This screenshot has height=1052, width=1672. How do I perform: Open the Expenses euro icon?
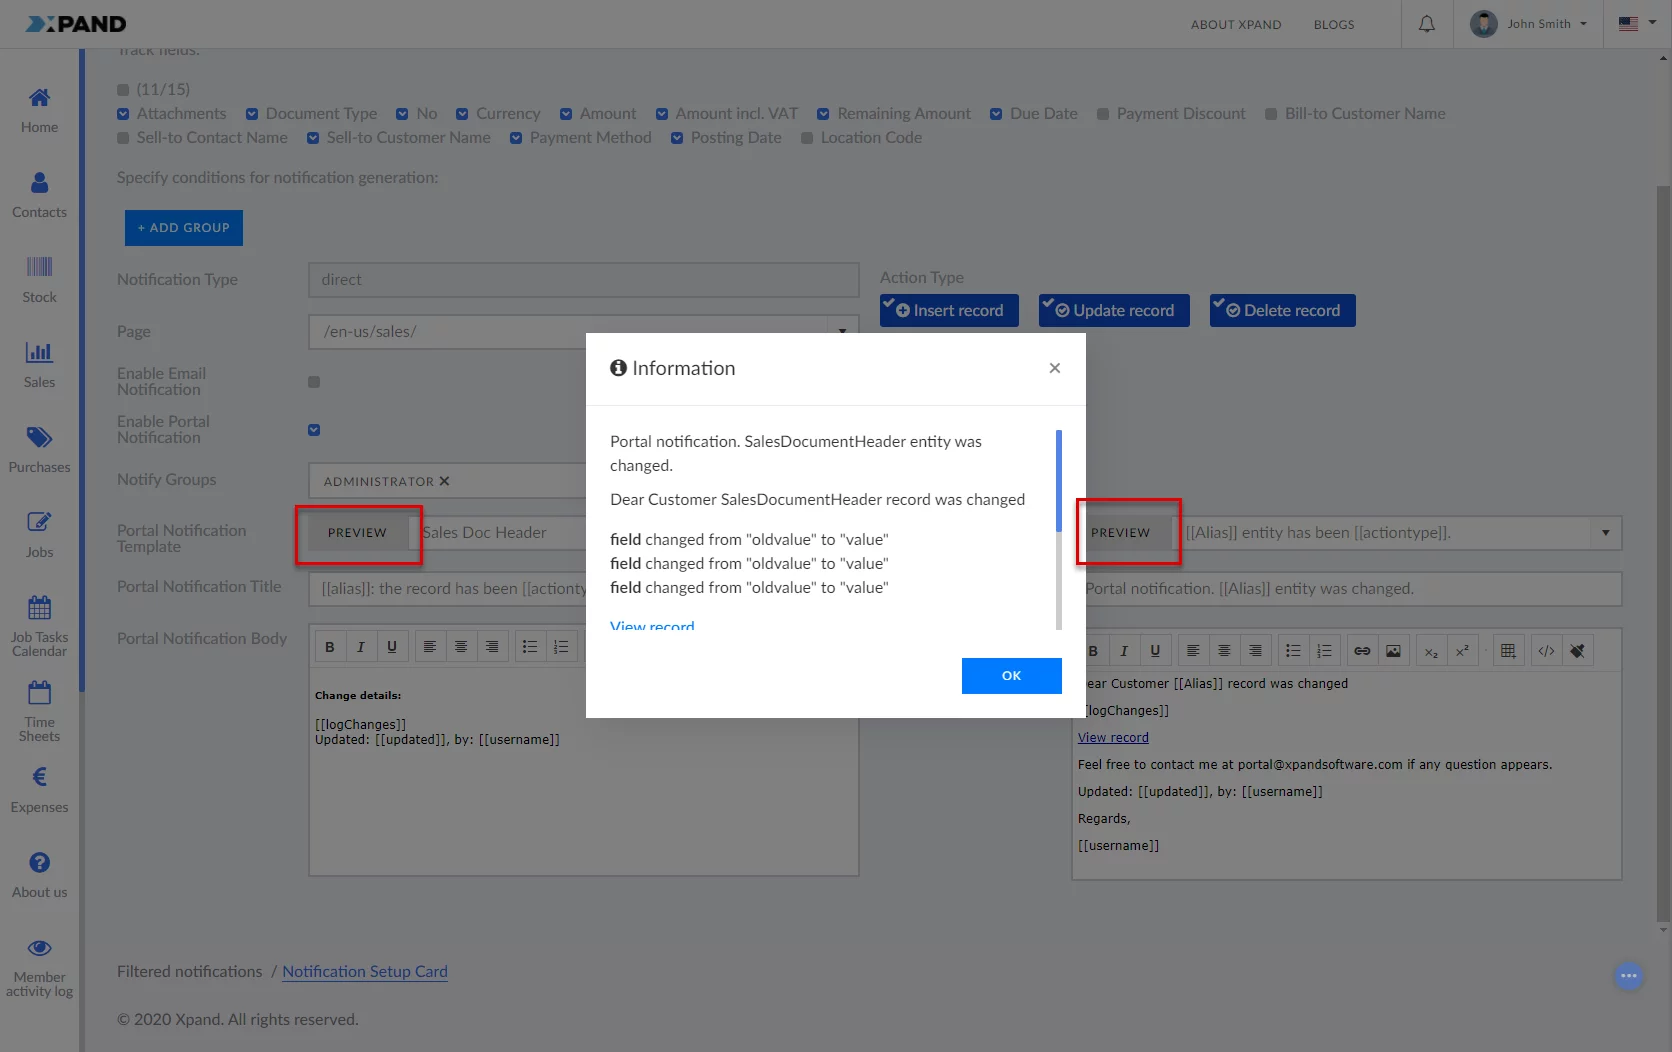coord(39,777)
